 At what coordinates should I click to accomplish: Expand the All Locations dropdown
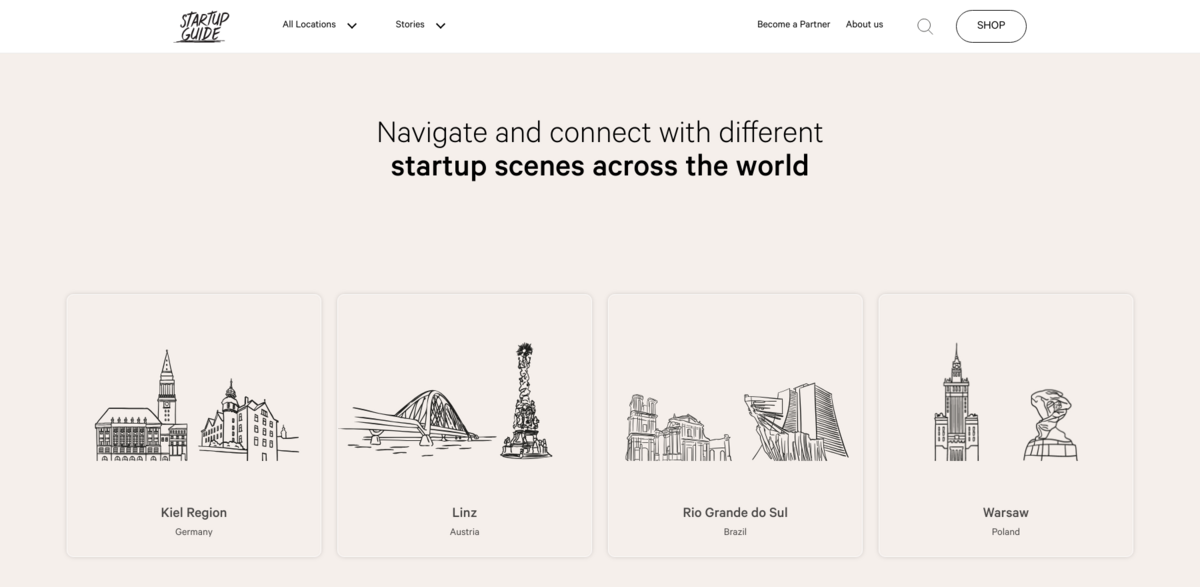[309, 24]
